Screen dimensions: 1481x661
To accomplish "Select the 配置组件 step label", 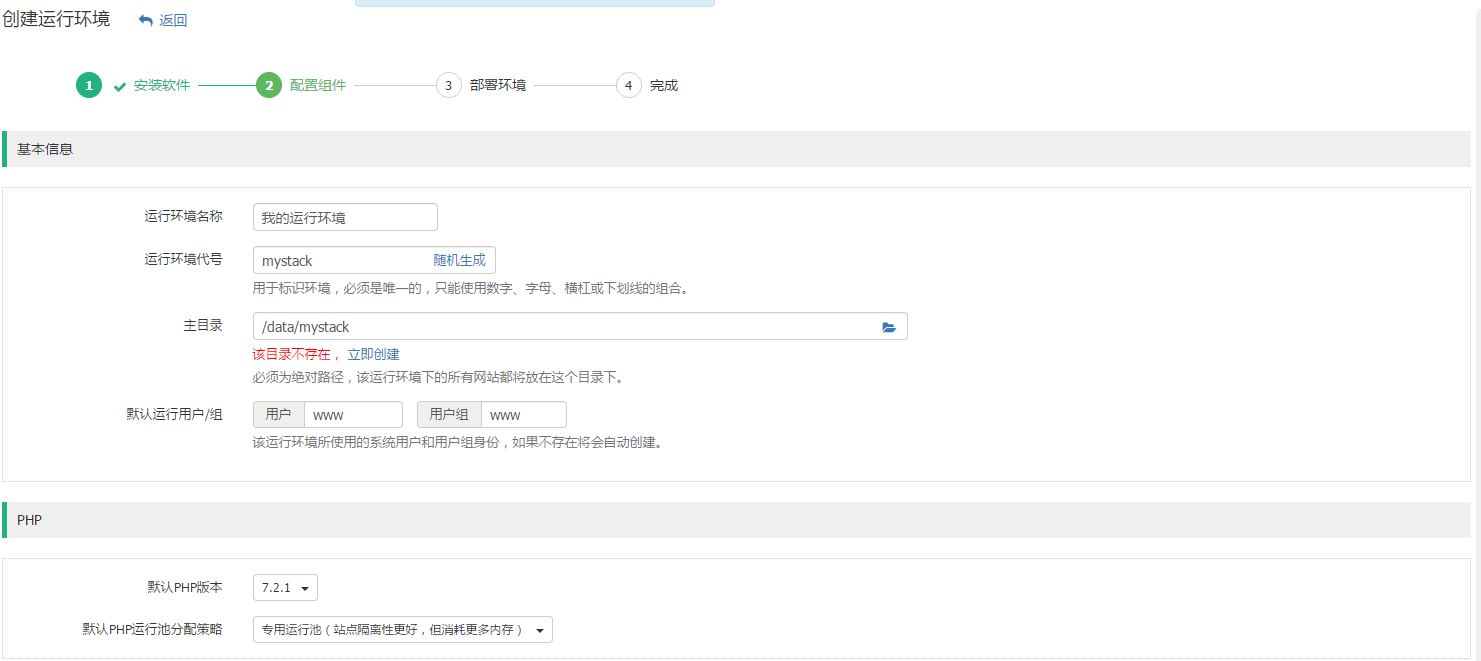I will [318, 86].
